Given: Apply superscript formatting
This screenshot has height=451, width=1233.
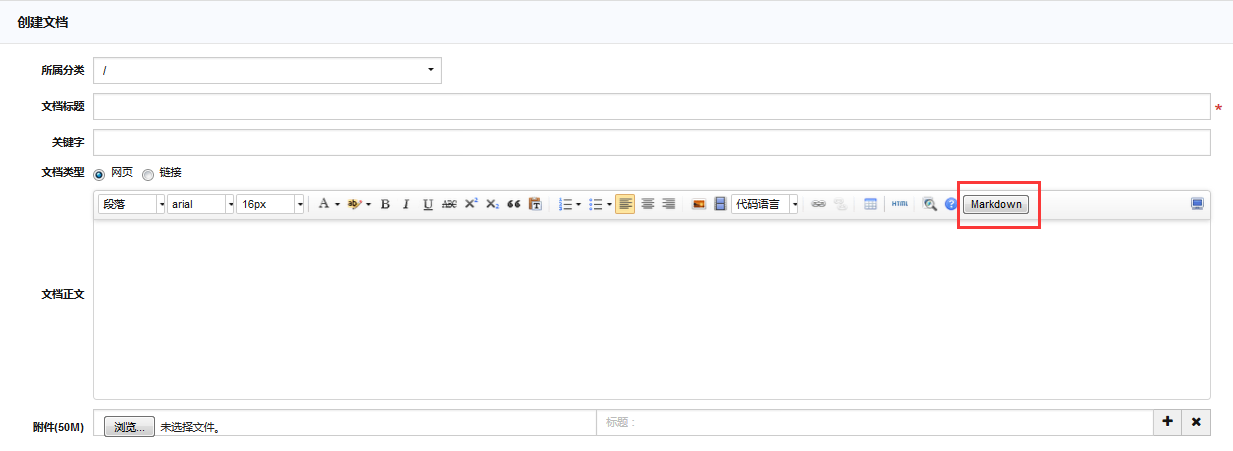Looking at the screenshot, I should 471,204.
